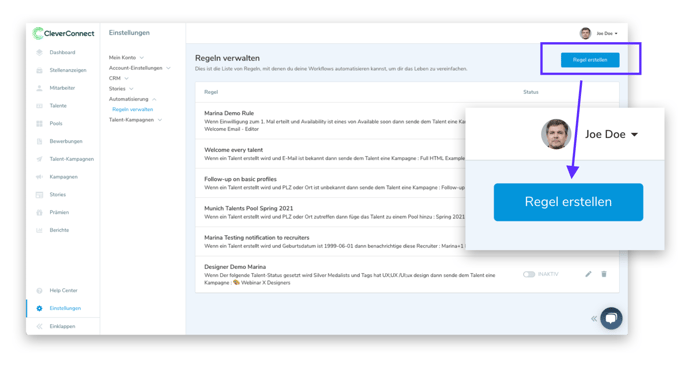This screenshot has width=688, height=374.
Task: Toggle the INAKTIV switch for Designer Demo Marina
Action: 529,274
